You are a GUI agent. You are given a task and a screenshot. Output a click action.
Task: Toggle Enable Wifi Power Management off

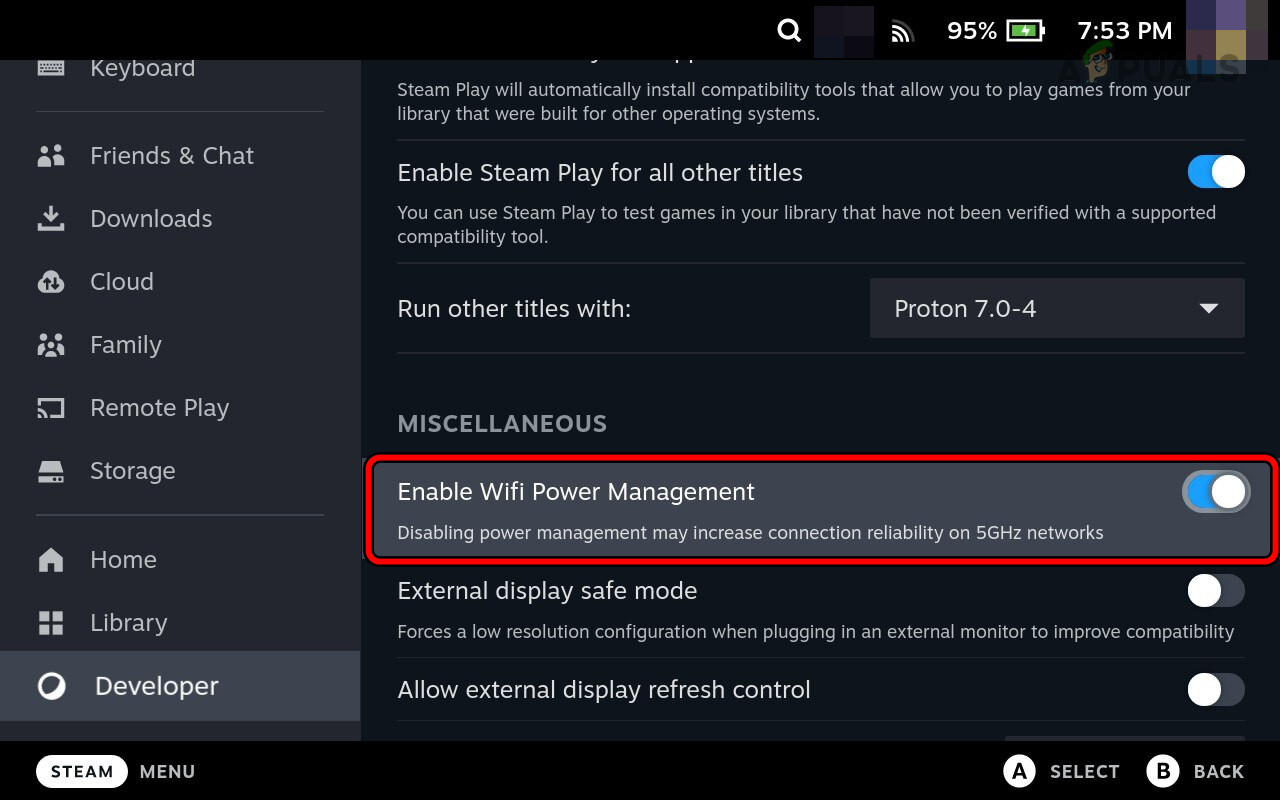tap(1215, 491)
